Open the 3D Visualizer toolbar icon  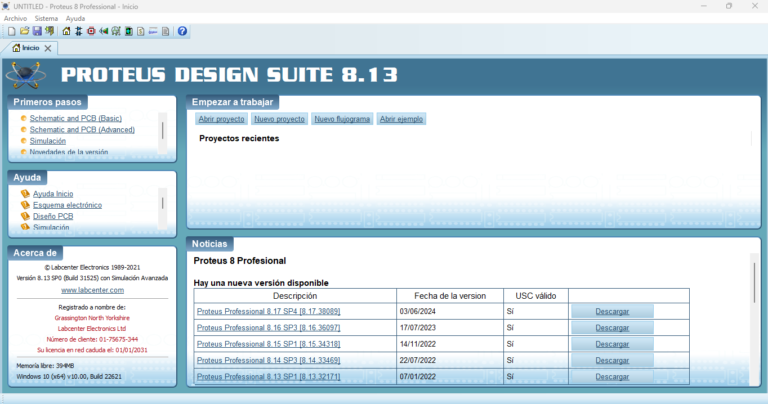tap(103, 31)
